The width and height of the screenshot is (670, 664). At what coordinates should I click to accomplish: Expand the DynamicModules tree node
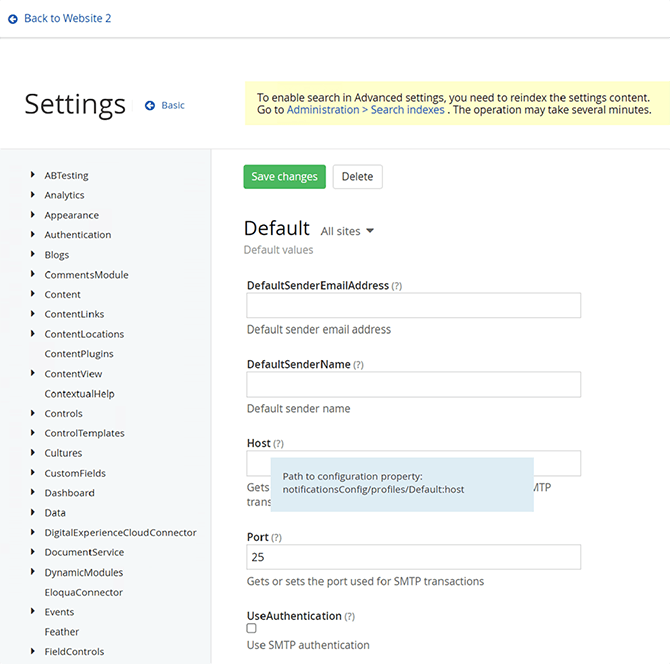coord(33,572)
